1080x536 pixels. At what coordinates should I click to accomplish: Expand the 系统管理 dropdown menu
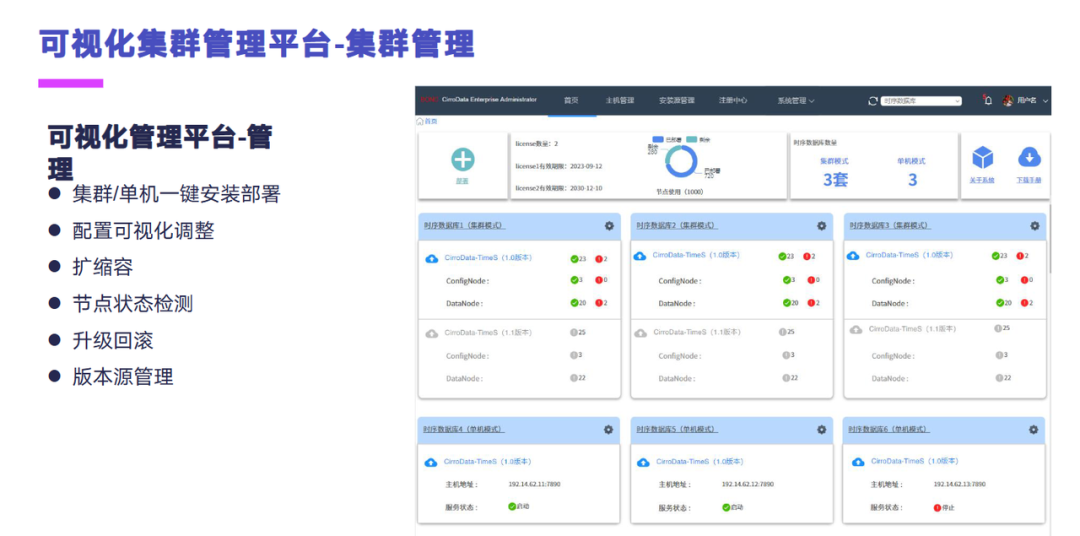pos(796,101)
